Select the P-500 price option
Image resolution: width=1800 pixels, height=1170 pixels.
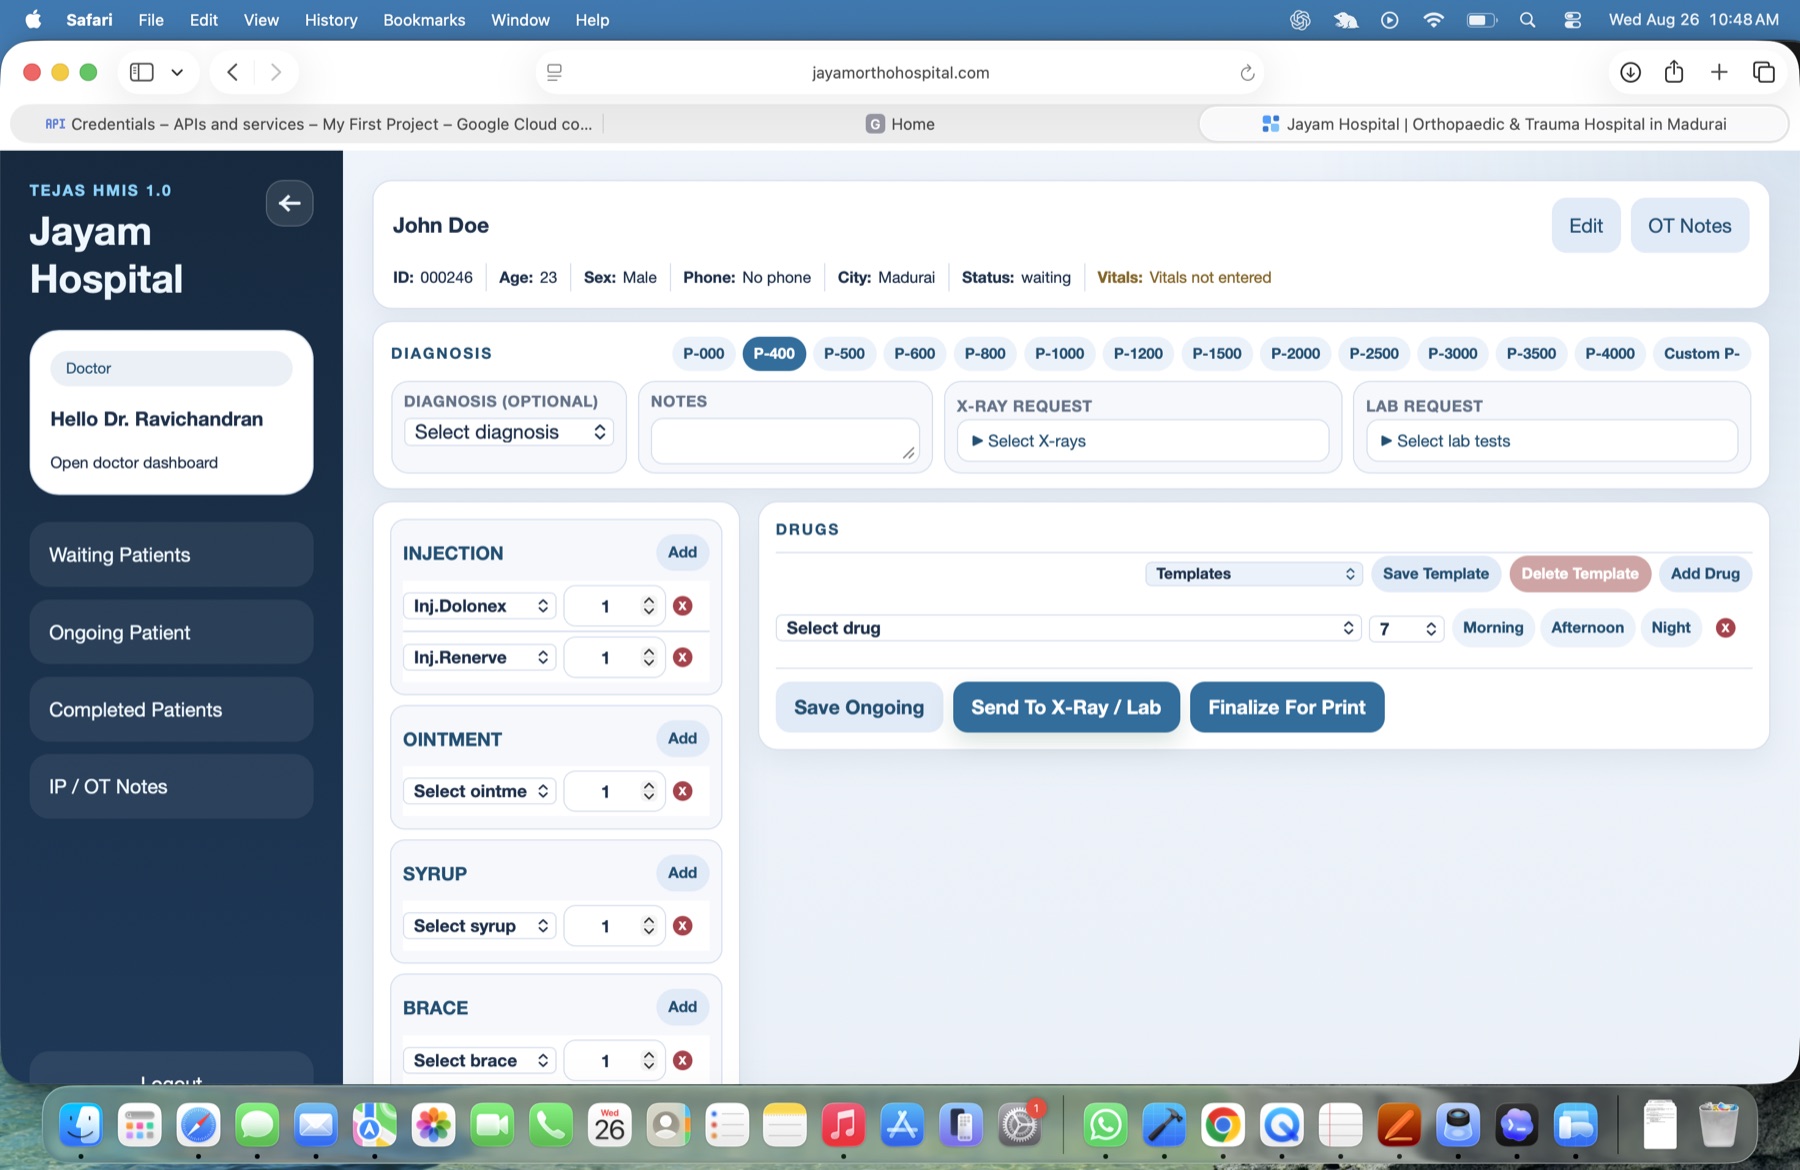click(x=844, y=354)
